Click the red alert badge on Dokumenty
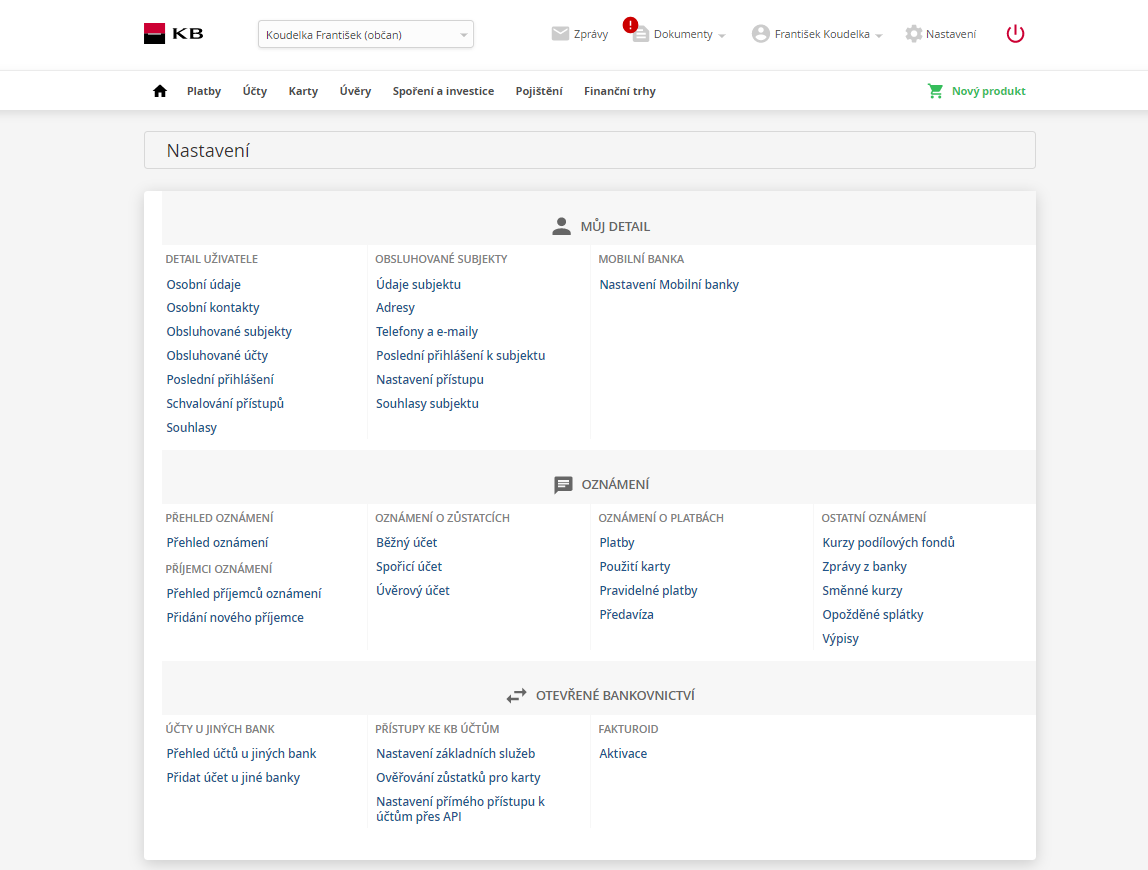Image resolution: width=1148 pixels, height=870 pixels. pyautogui.click(x=630, y=25)
